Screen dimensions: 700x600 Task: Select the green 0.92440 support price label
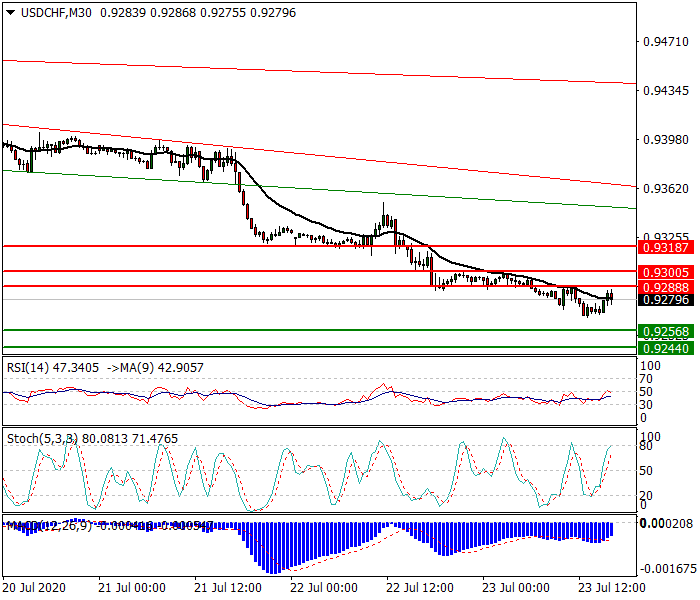click(666, 348)
